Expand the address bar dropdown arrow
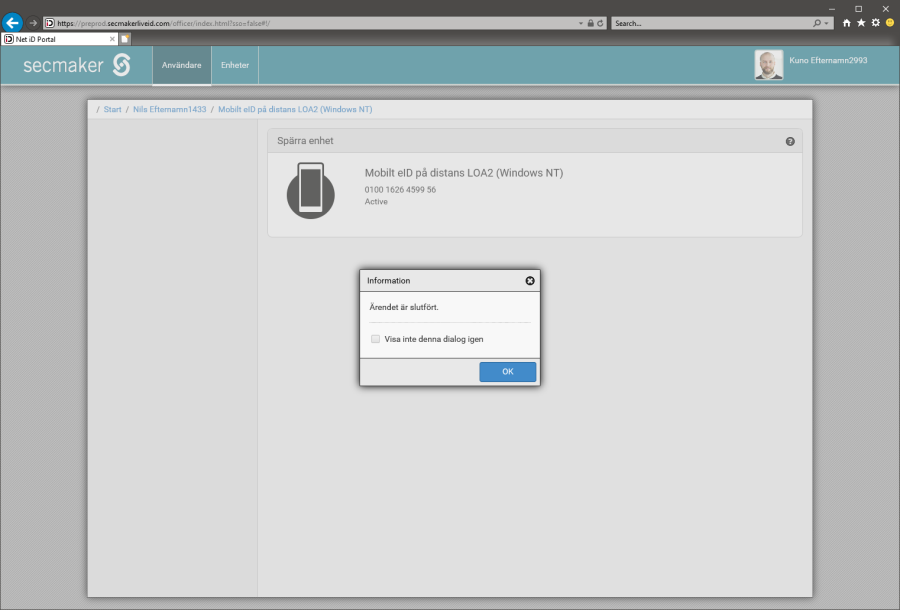Viewport: 900px width, 610px height. [581, 23]
